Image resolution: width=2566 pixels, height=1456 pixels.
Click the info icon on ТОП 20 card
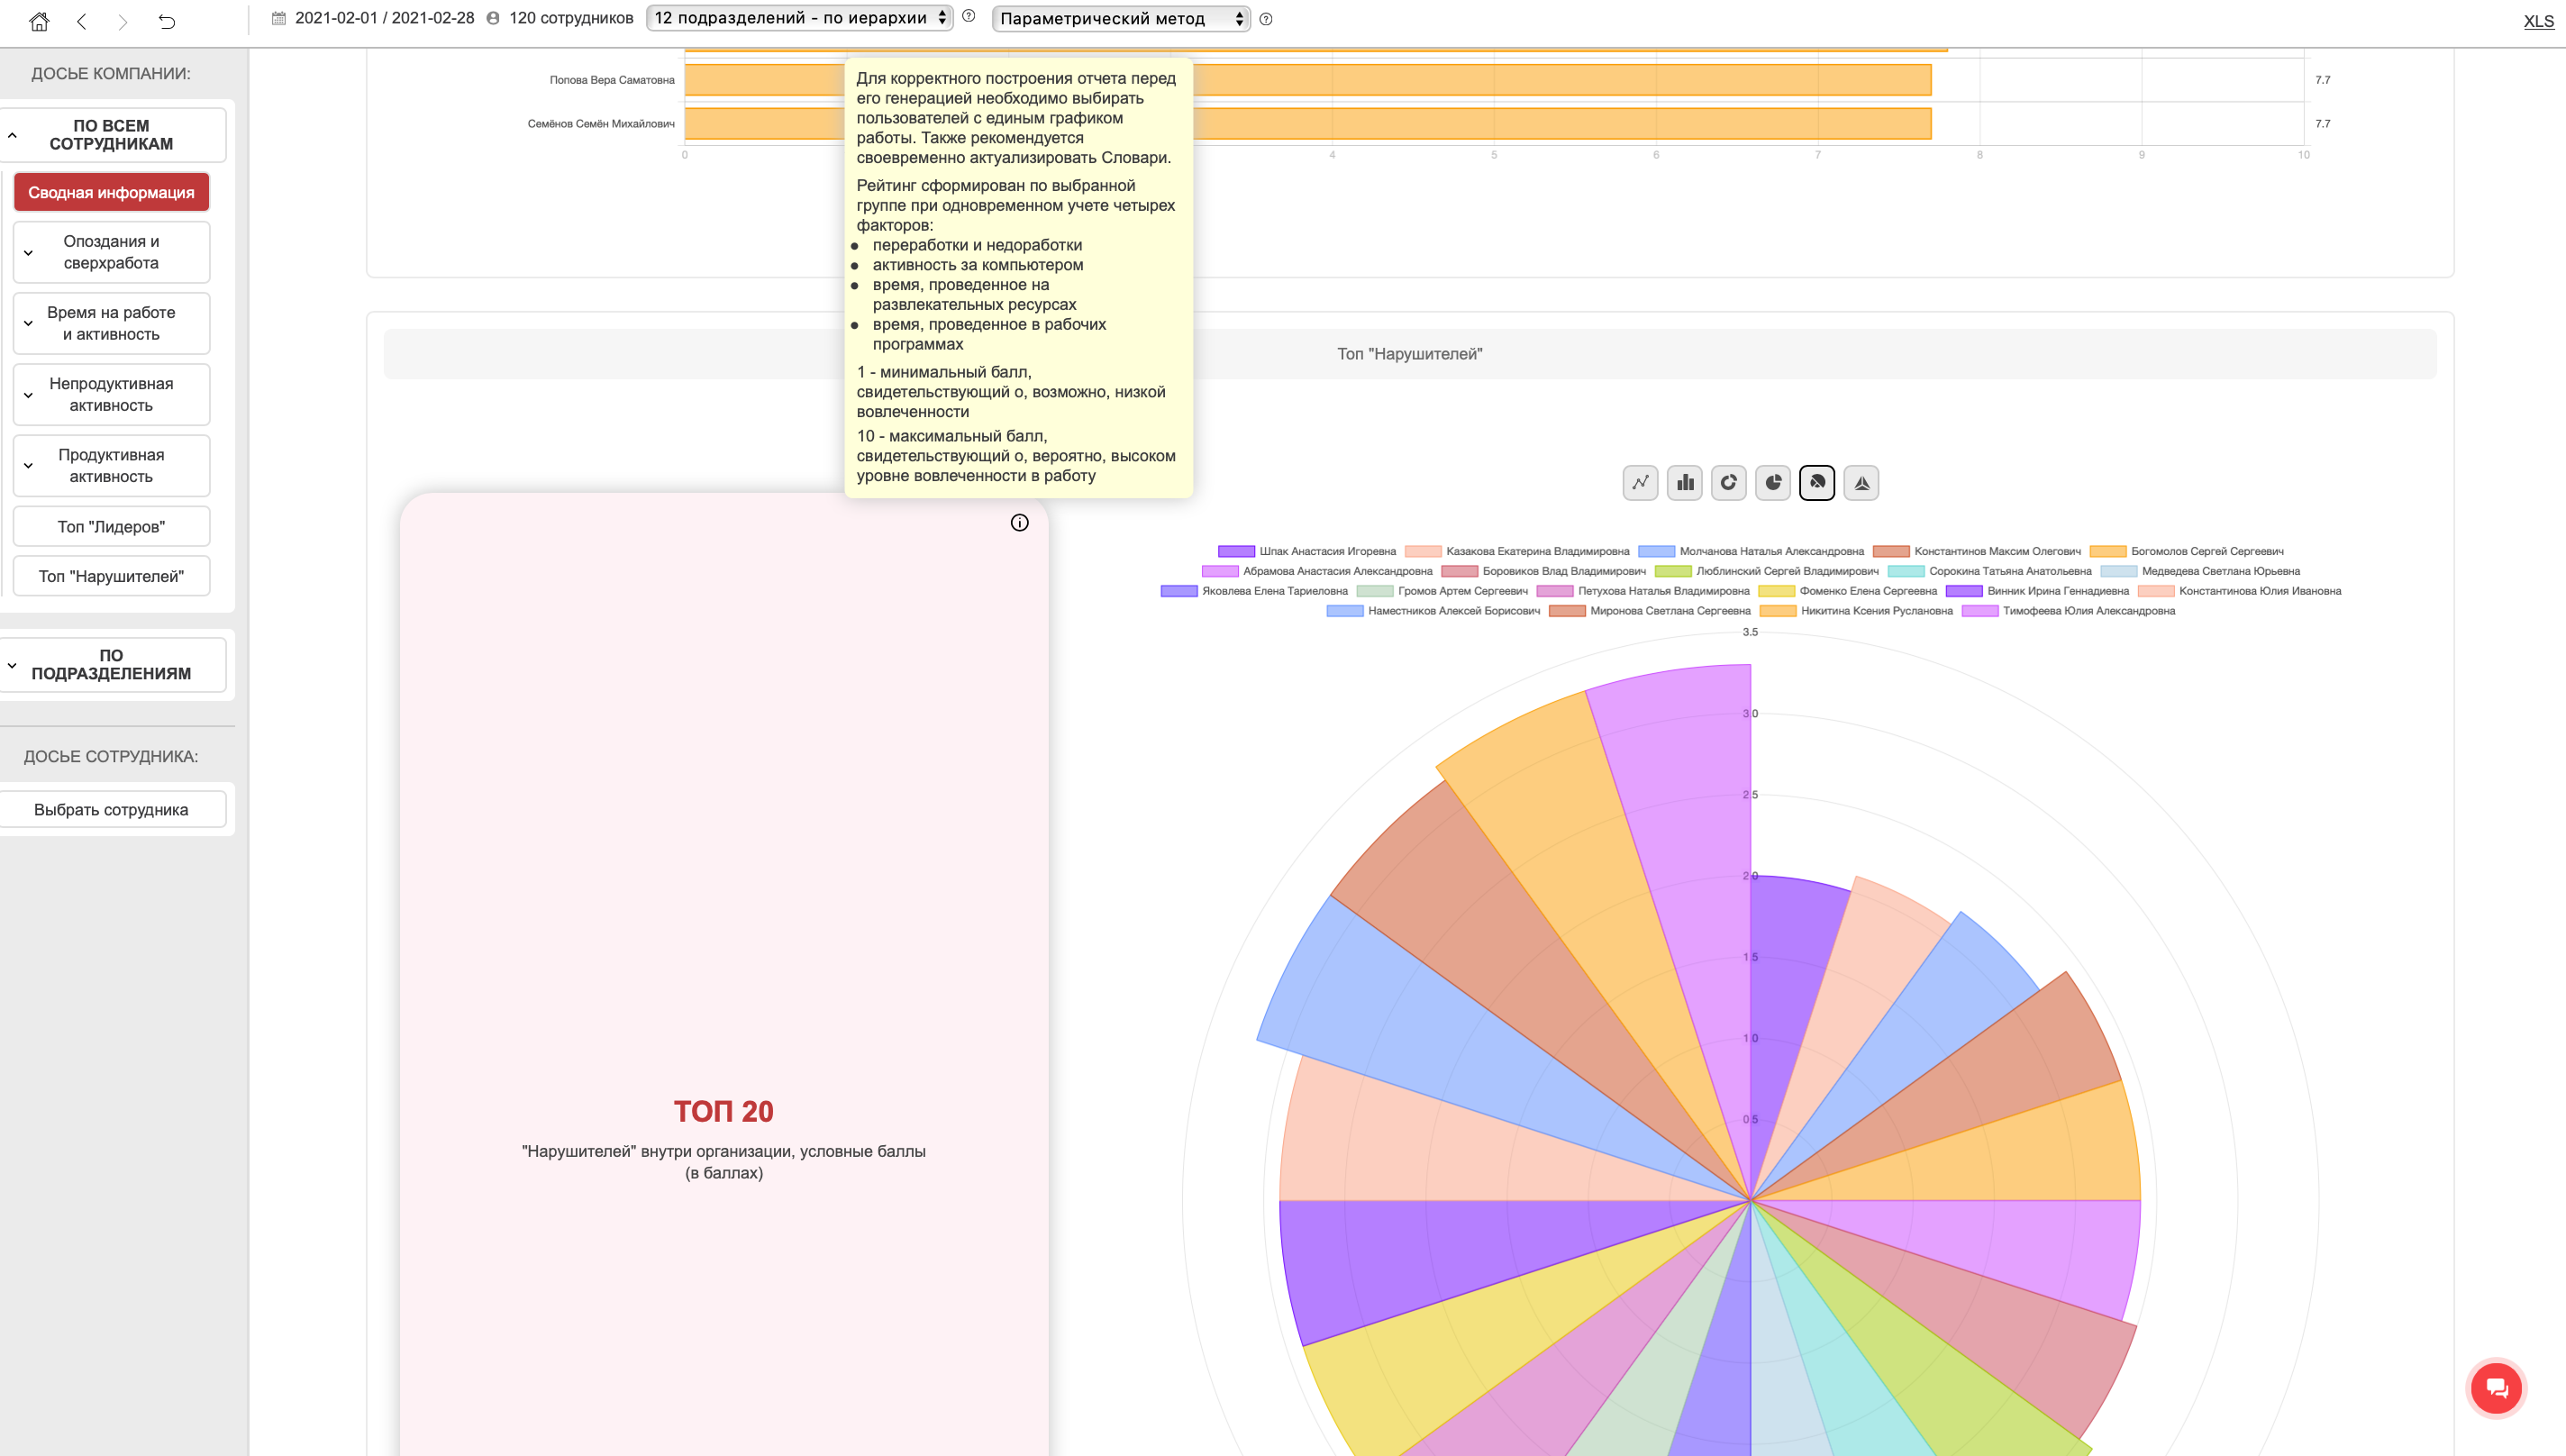pyautogui.click(x=1019, y=523)
